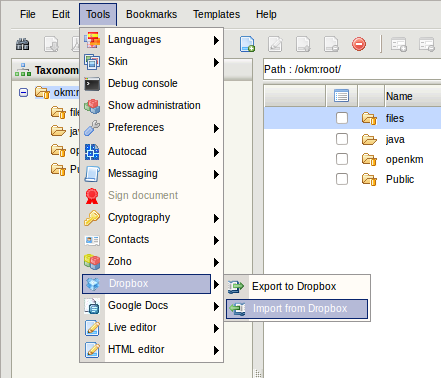Check the openkm folder checkbox
This screenshot has width=441, height=378.
tap(342, 159)
